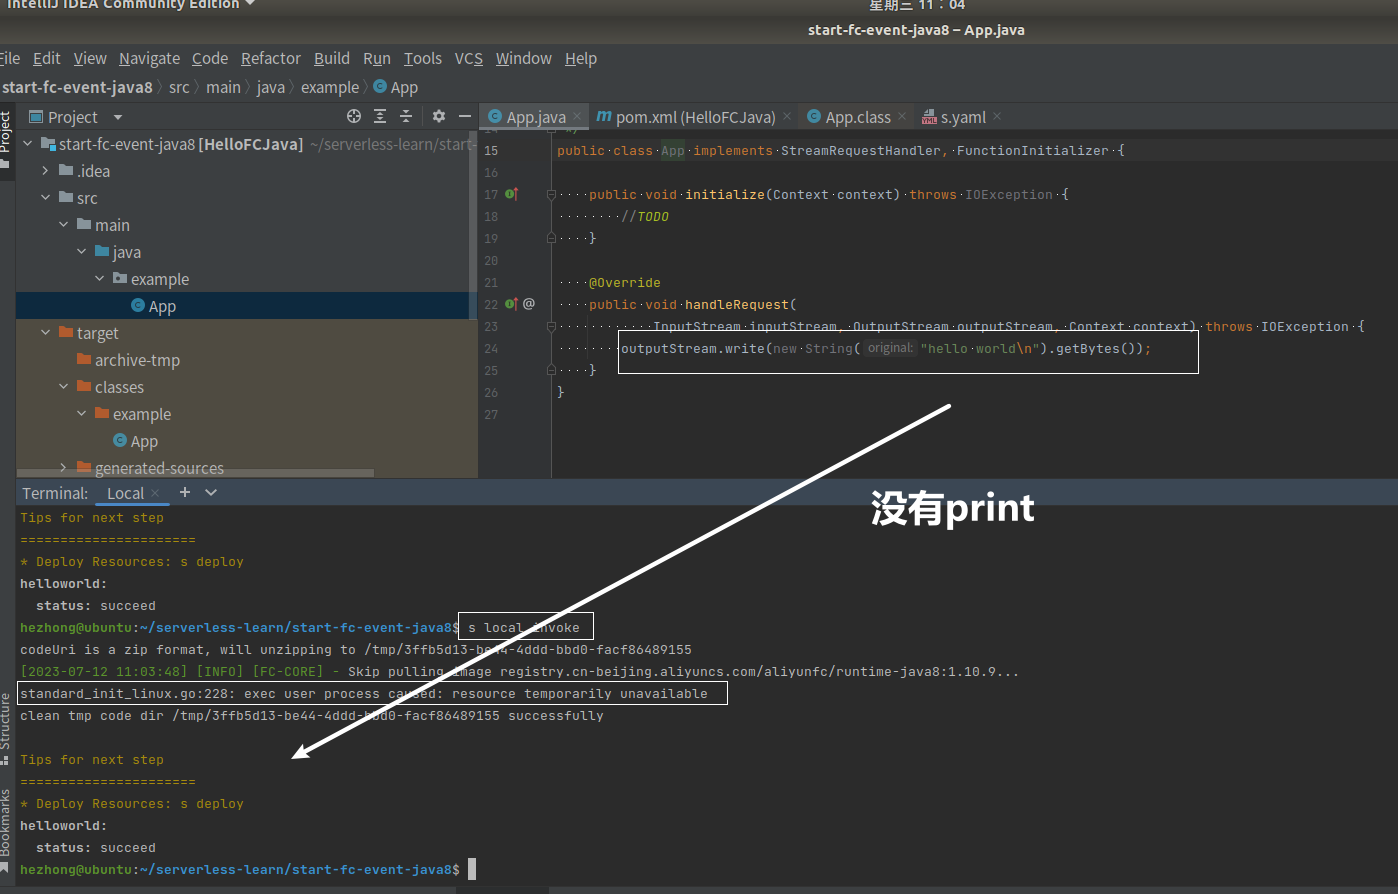Switch to the pom.xml (HelloFCJava) tab

click(695, 117)
